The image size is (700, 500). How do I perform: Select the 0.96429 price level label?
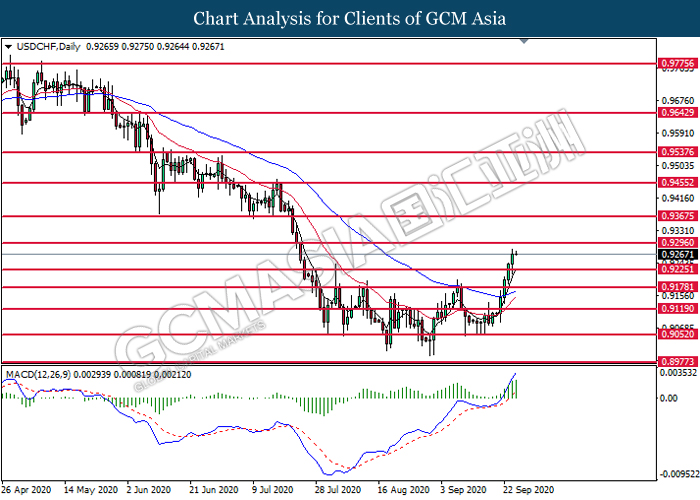click(678, 113)
